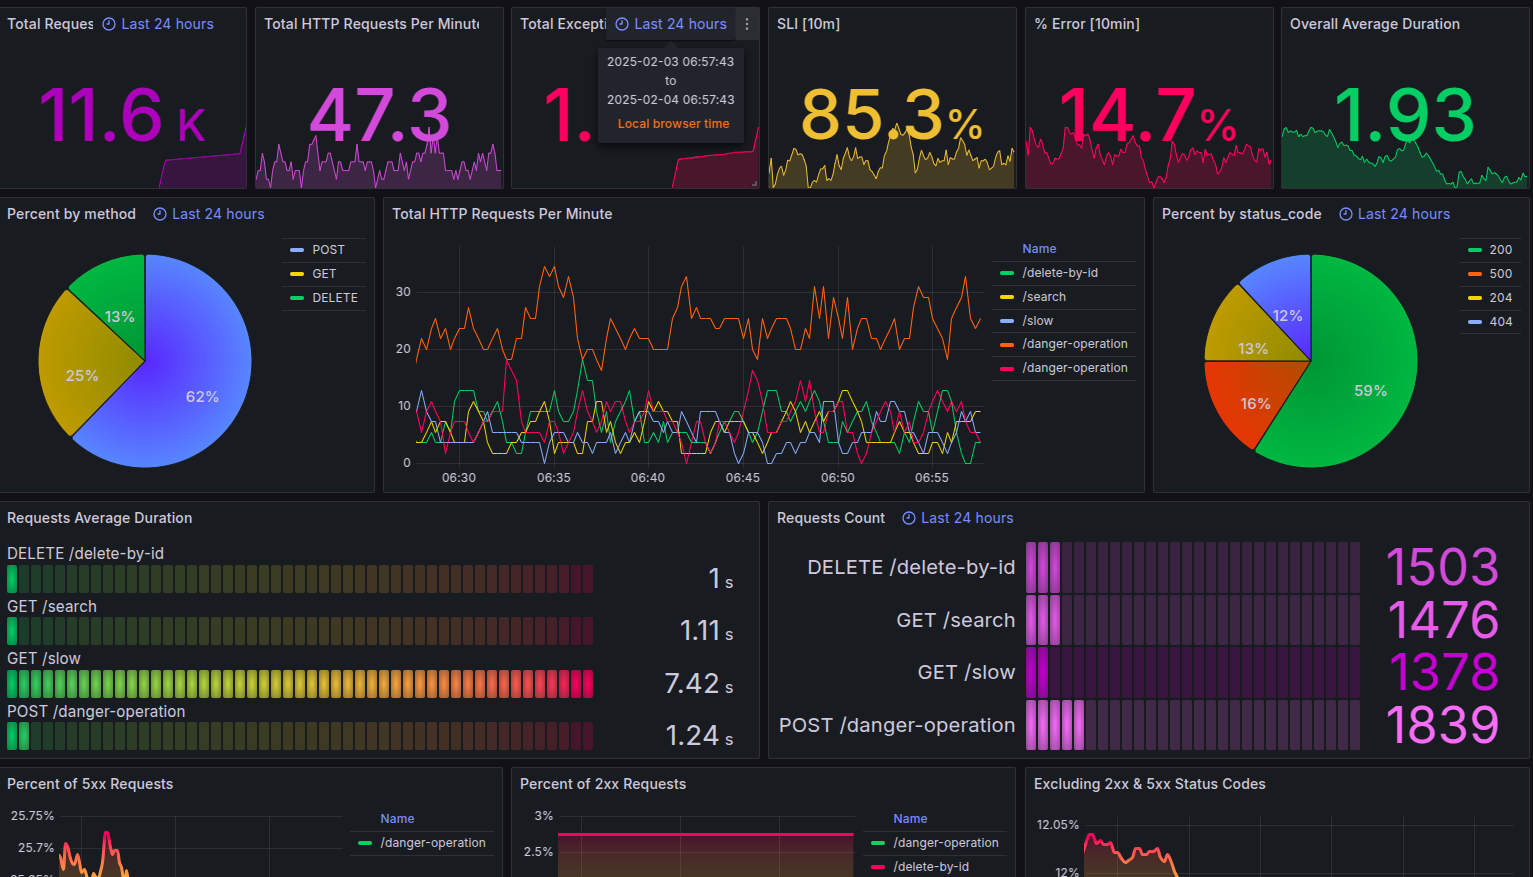Click the Overall Average Duration panel title

(1375, 24)
